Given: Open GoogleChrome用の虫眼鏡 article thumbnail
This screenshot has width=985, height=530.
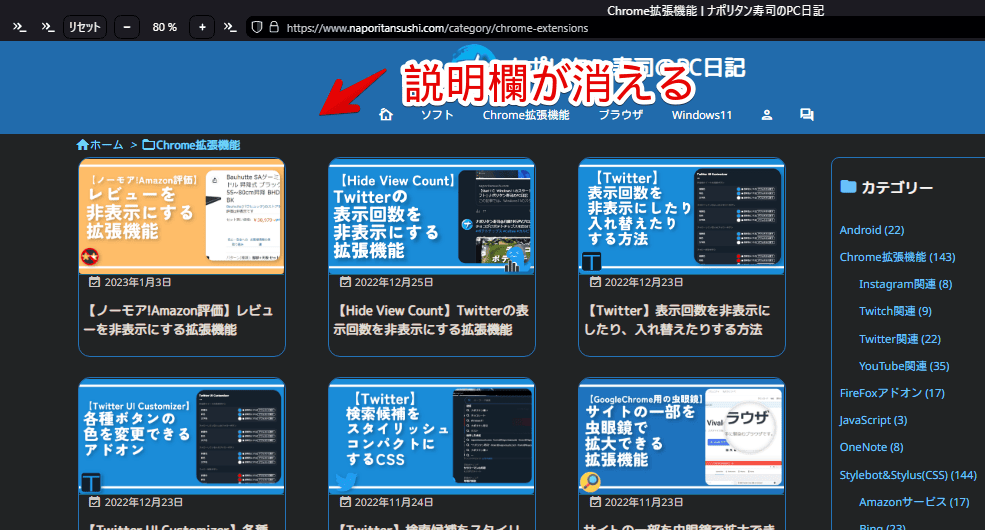Looking at the screenshot, I should click(x=682, y=436).
